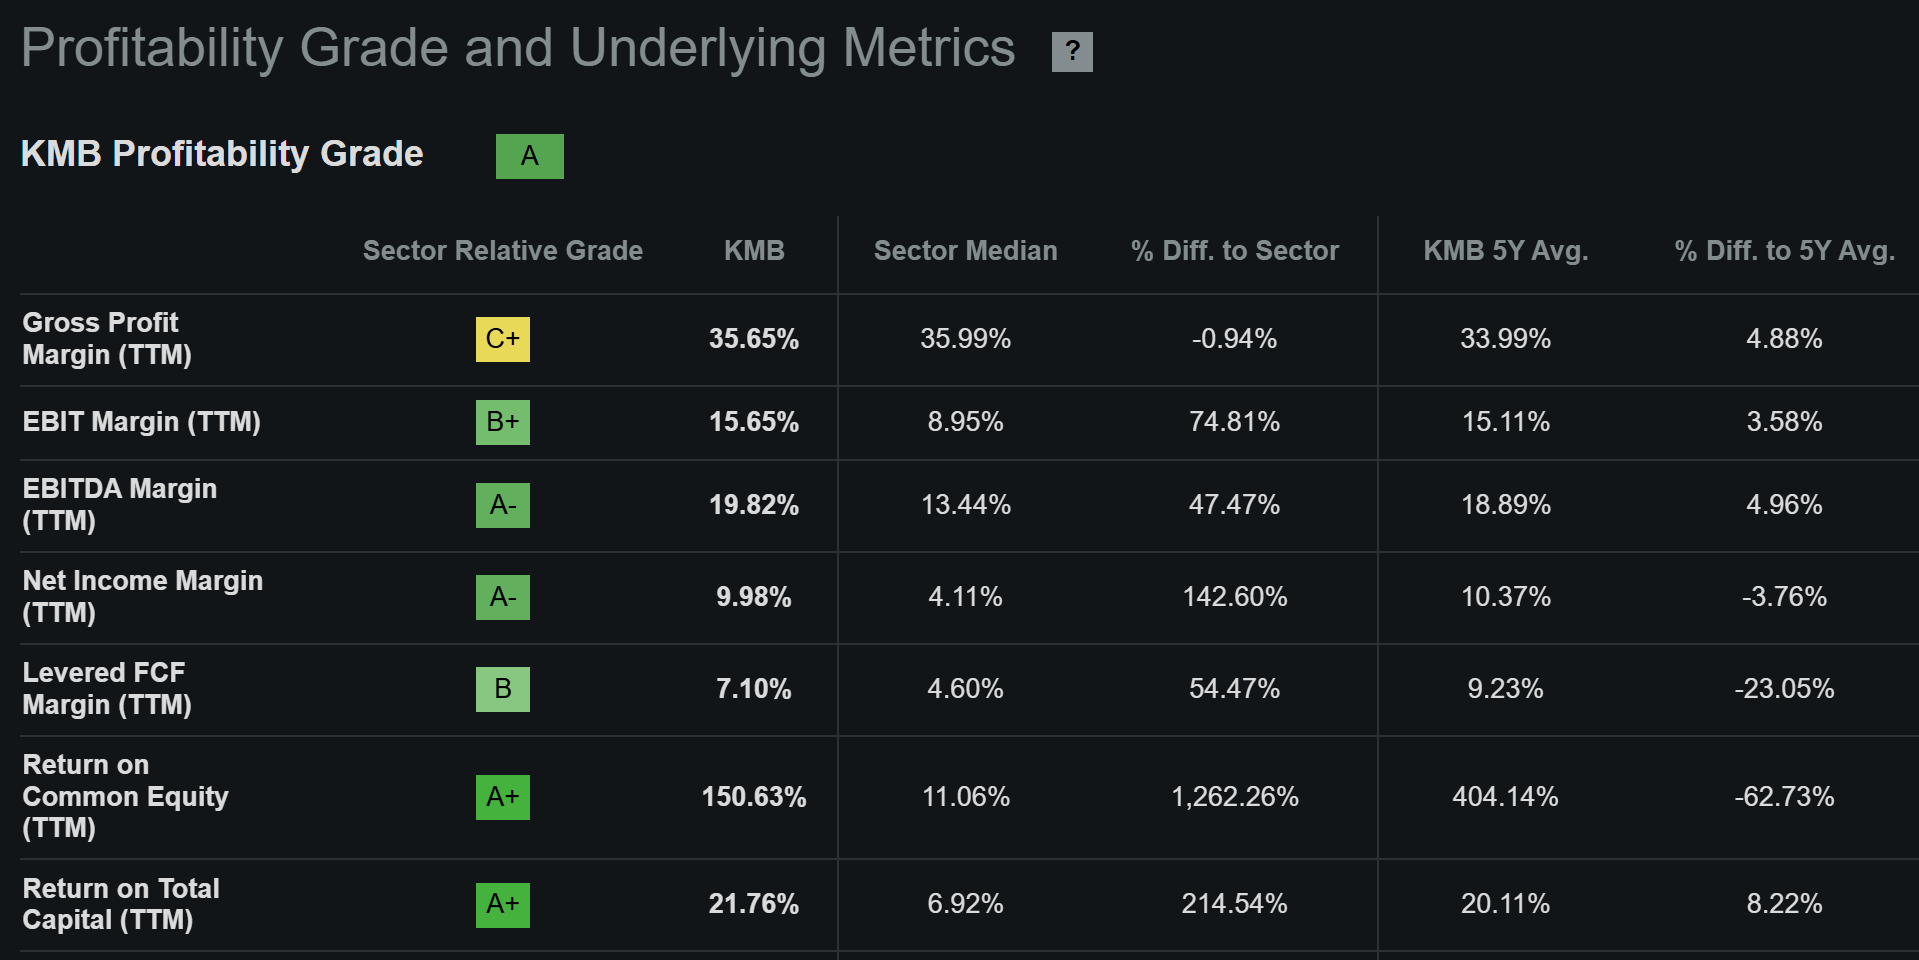The height and width of the screenshot is (960, 1919).
Task: Click the 150.63% Return on Common Equity value
Action: pos(756,797)
